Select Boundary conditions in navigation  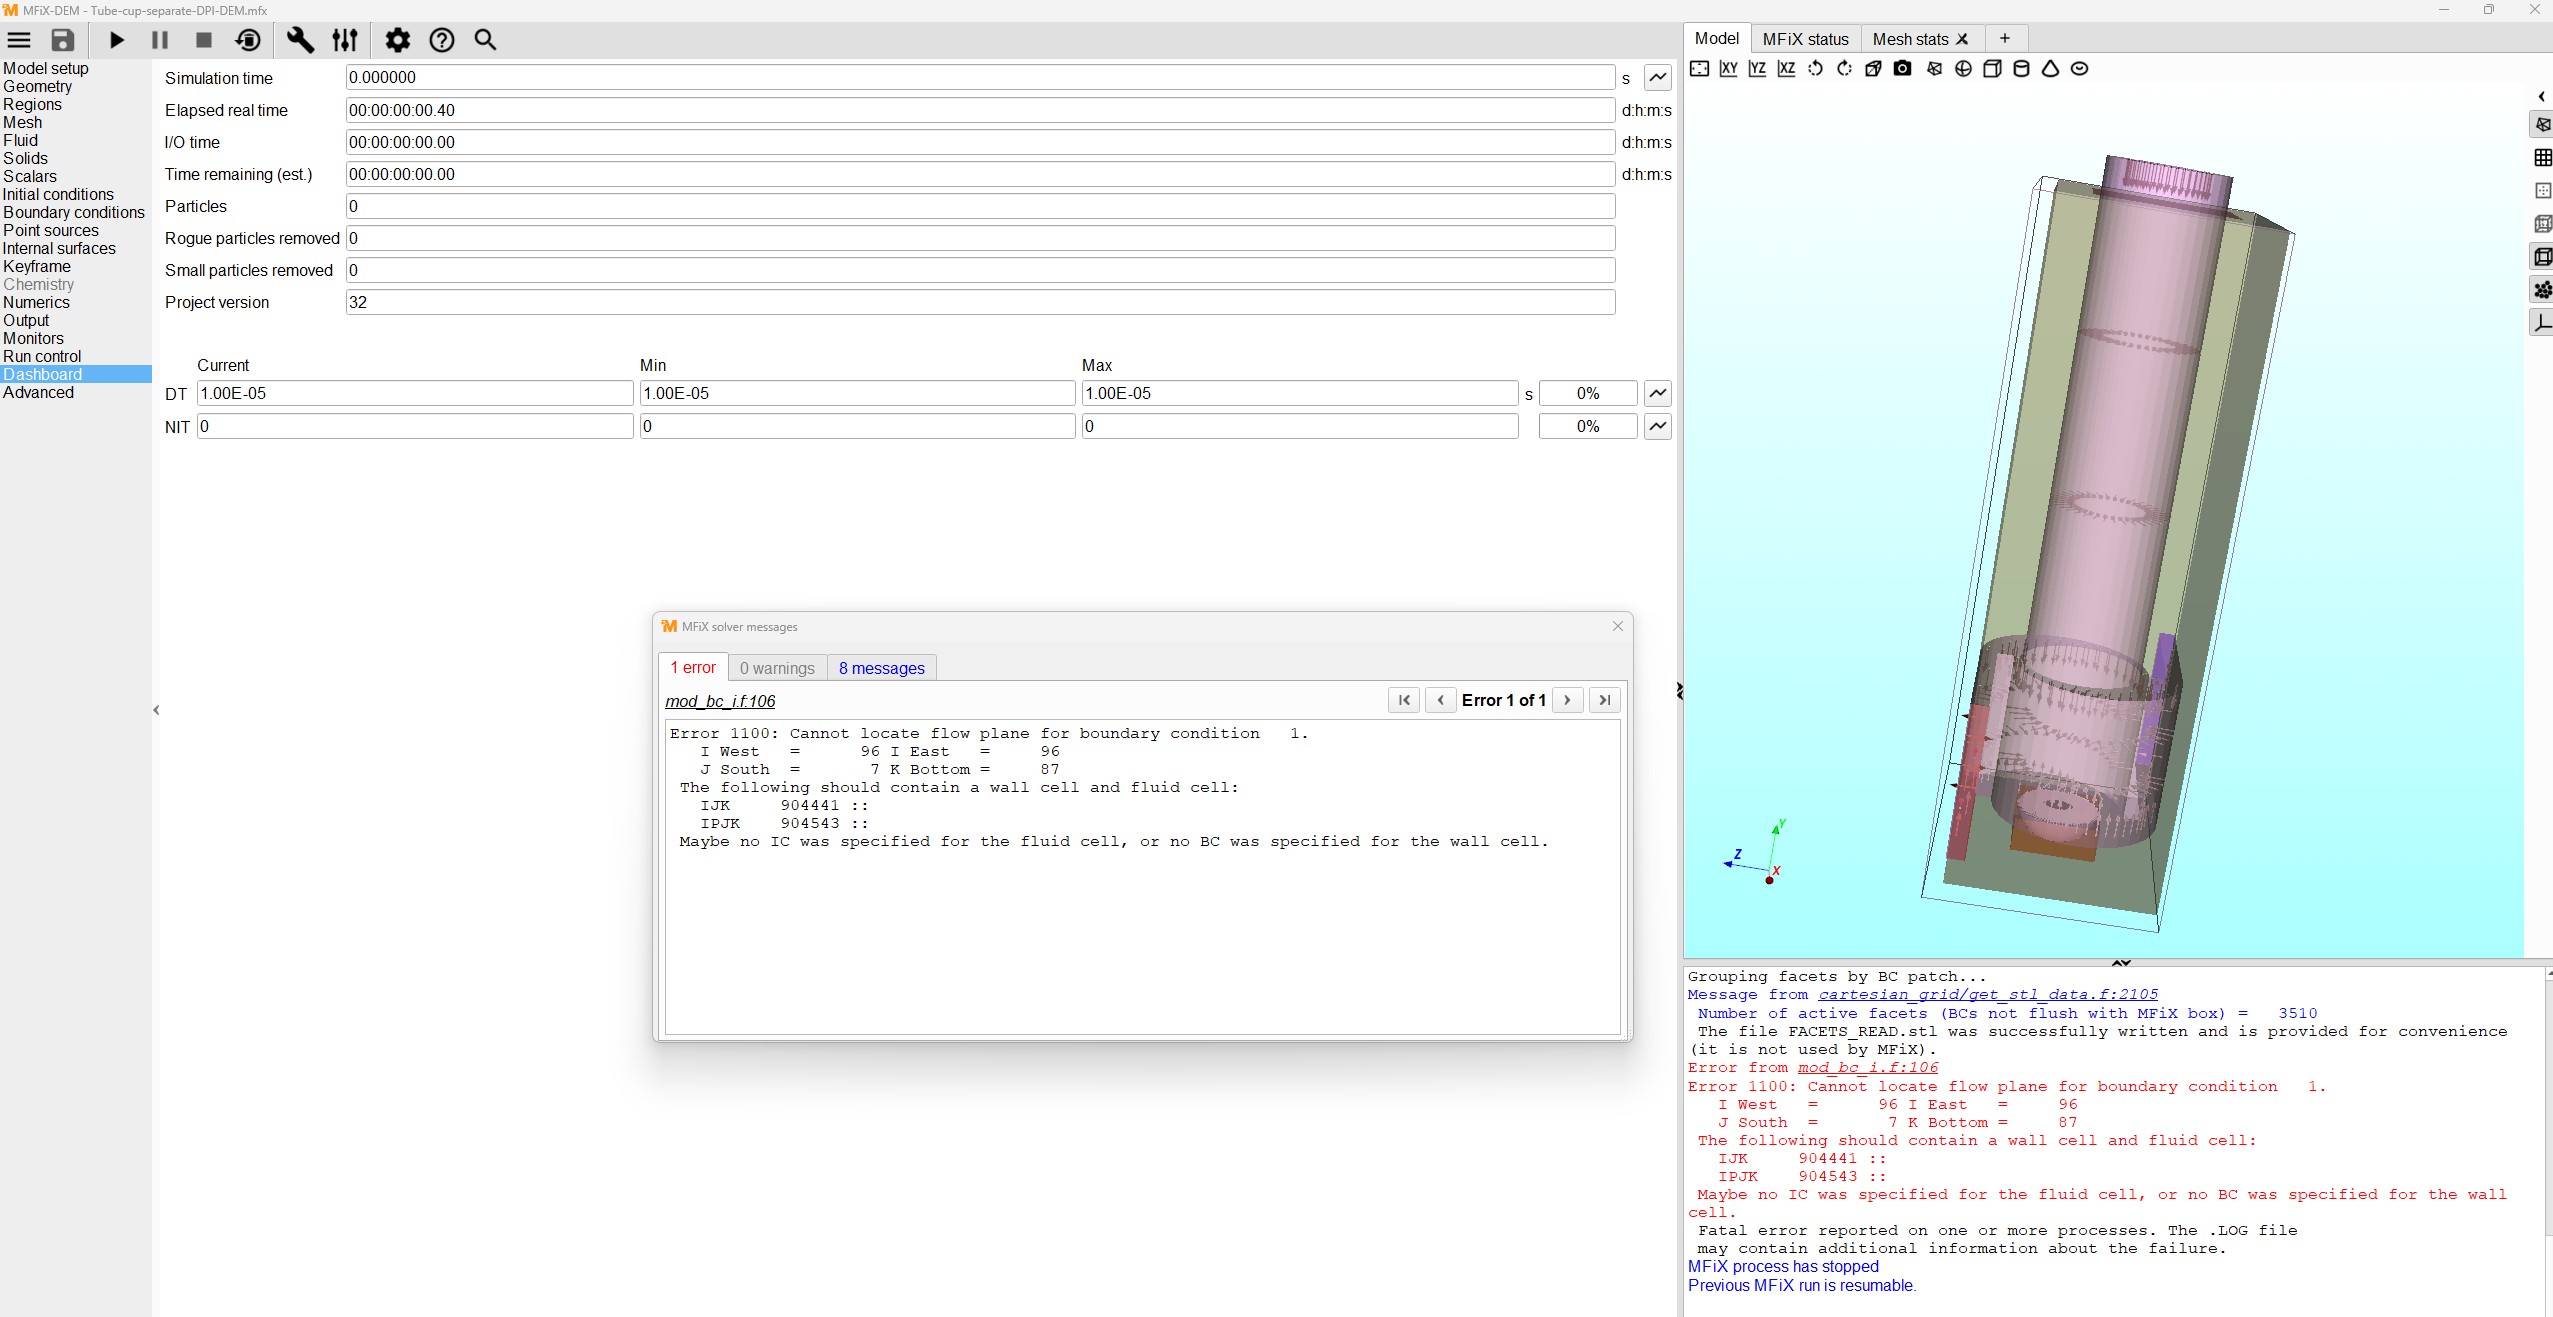point(74,212)
